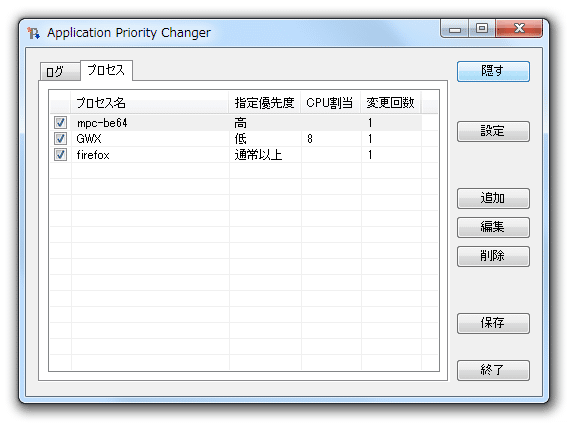Sort by プロセス名 column header

pos(150,103)
